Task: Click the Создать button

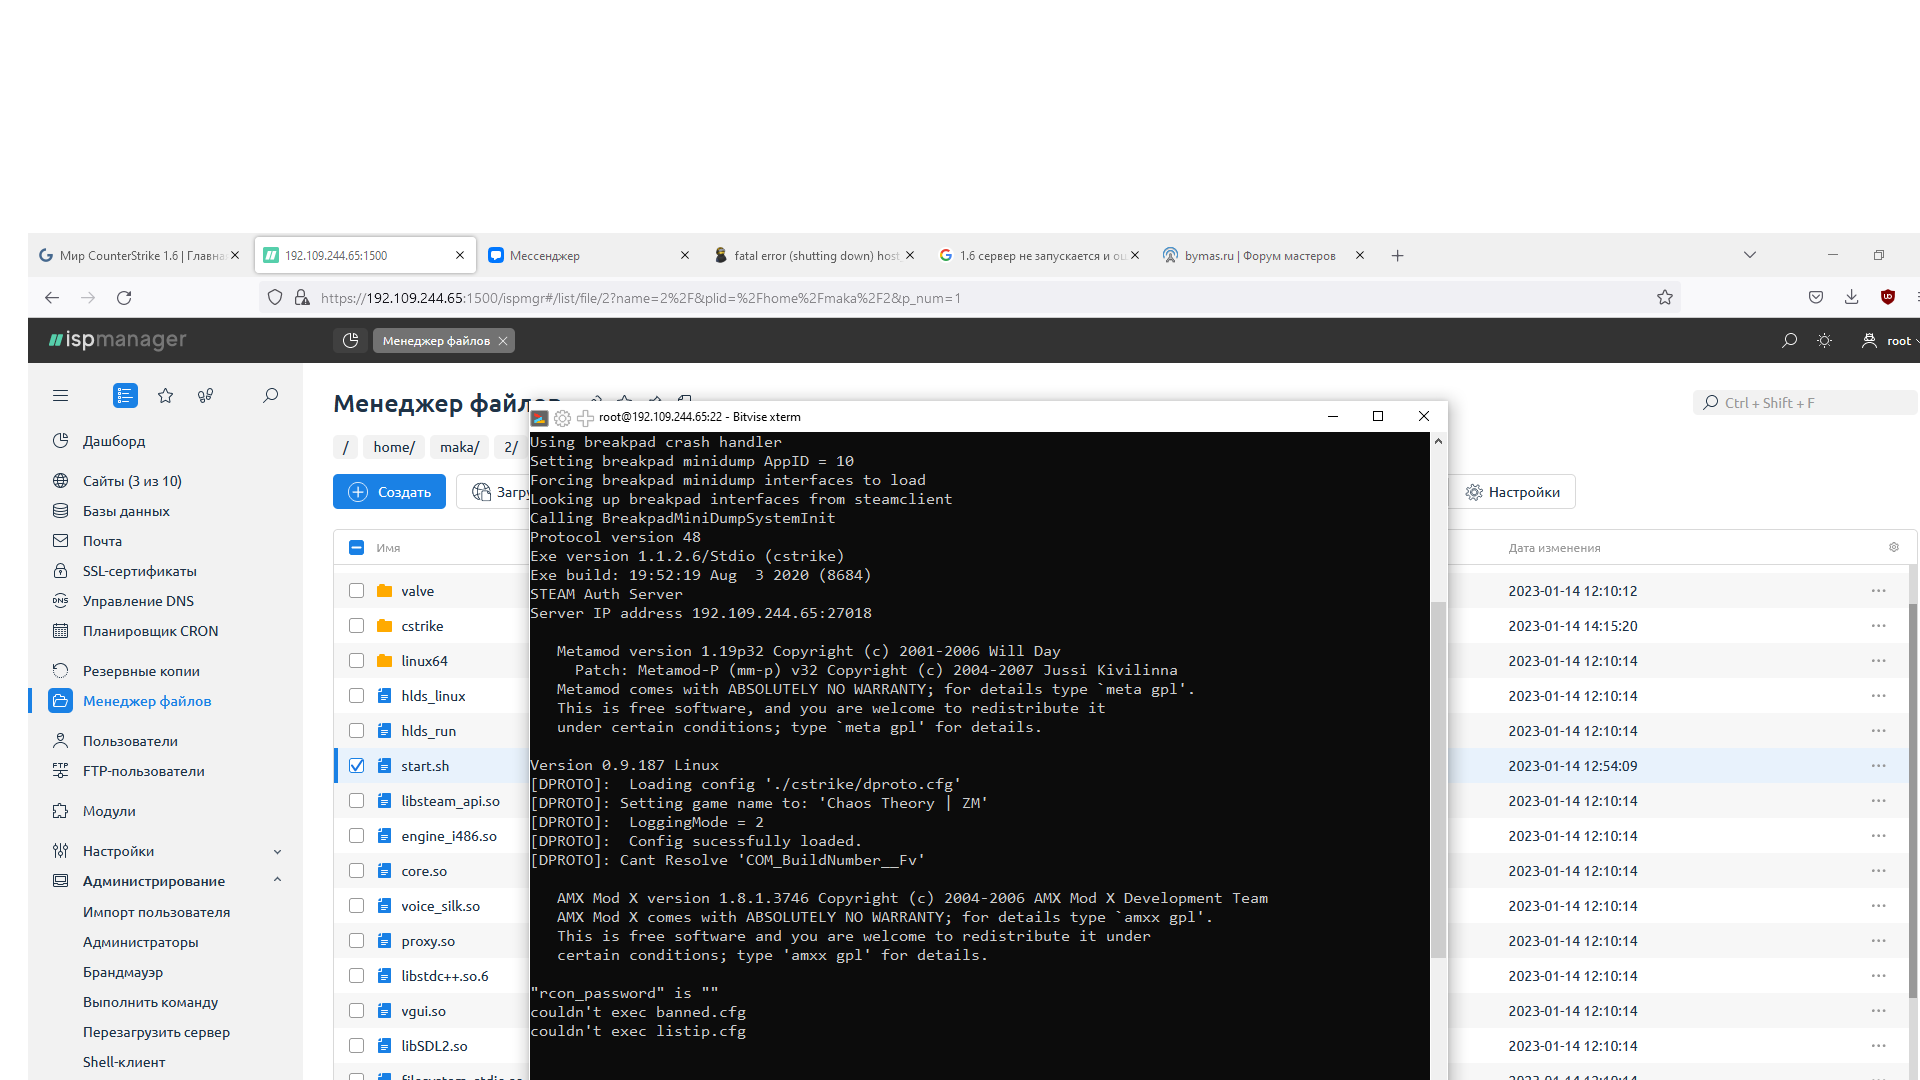Action: [389, 492]
